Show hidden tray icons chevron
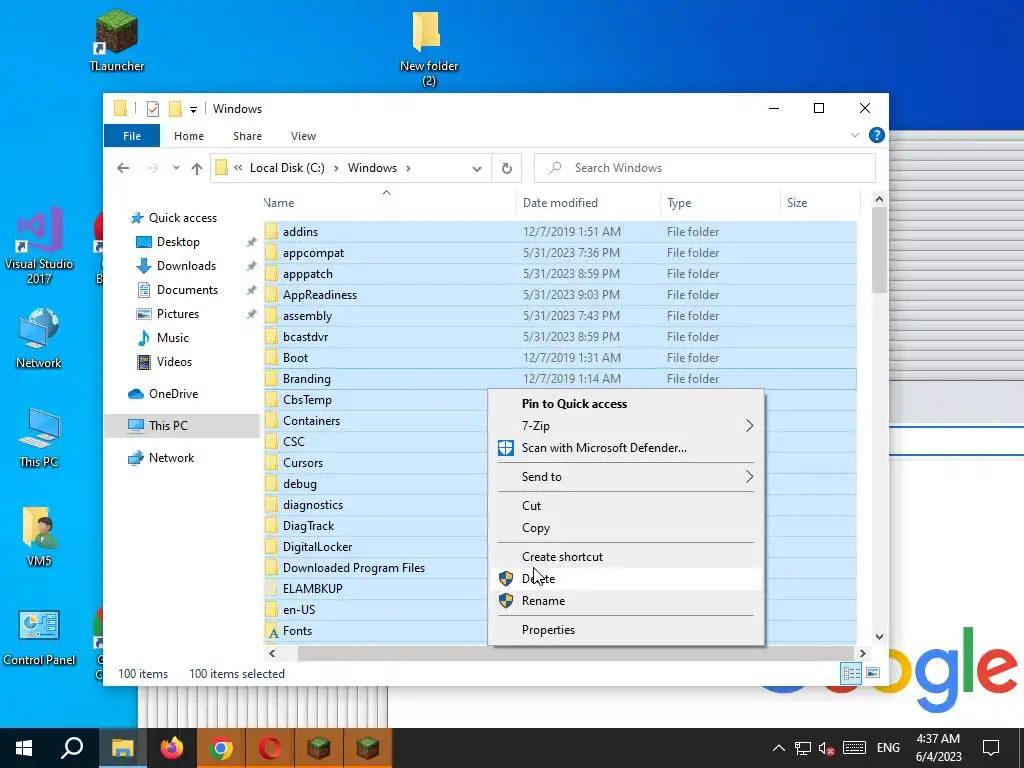The image size is (1024, 768). tap(778, 748)
